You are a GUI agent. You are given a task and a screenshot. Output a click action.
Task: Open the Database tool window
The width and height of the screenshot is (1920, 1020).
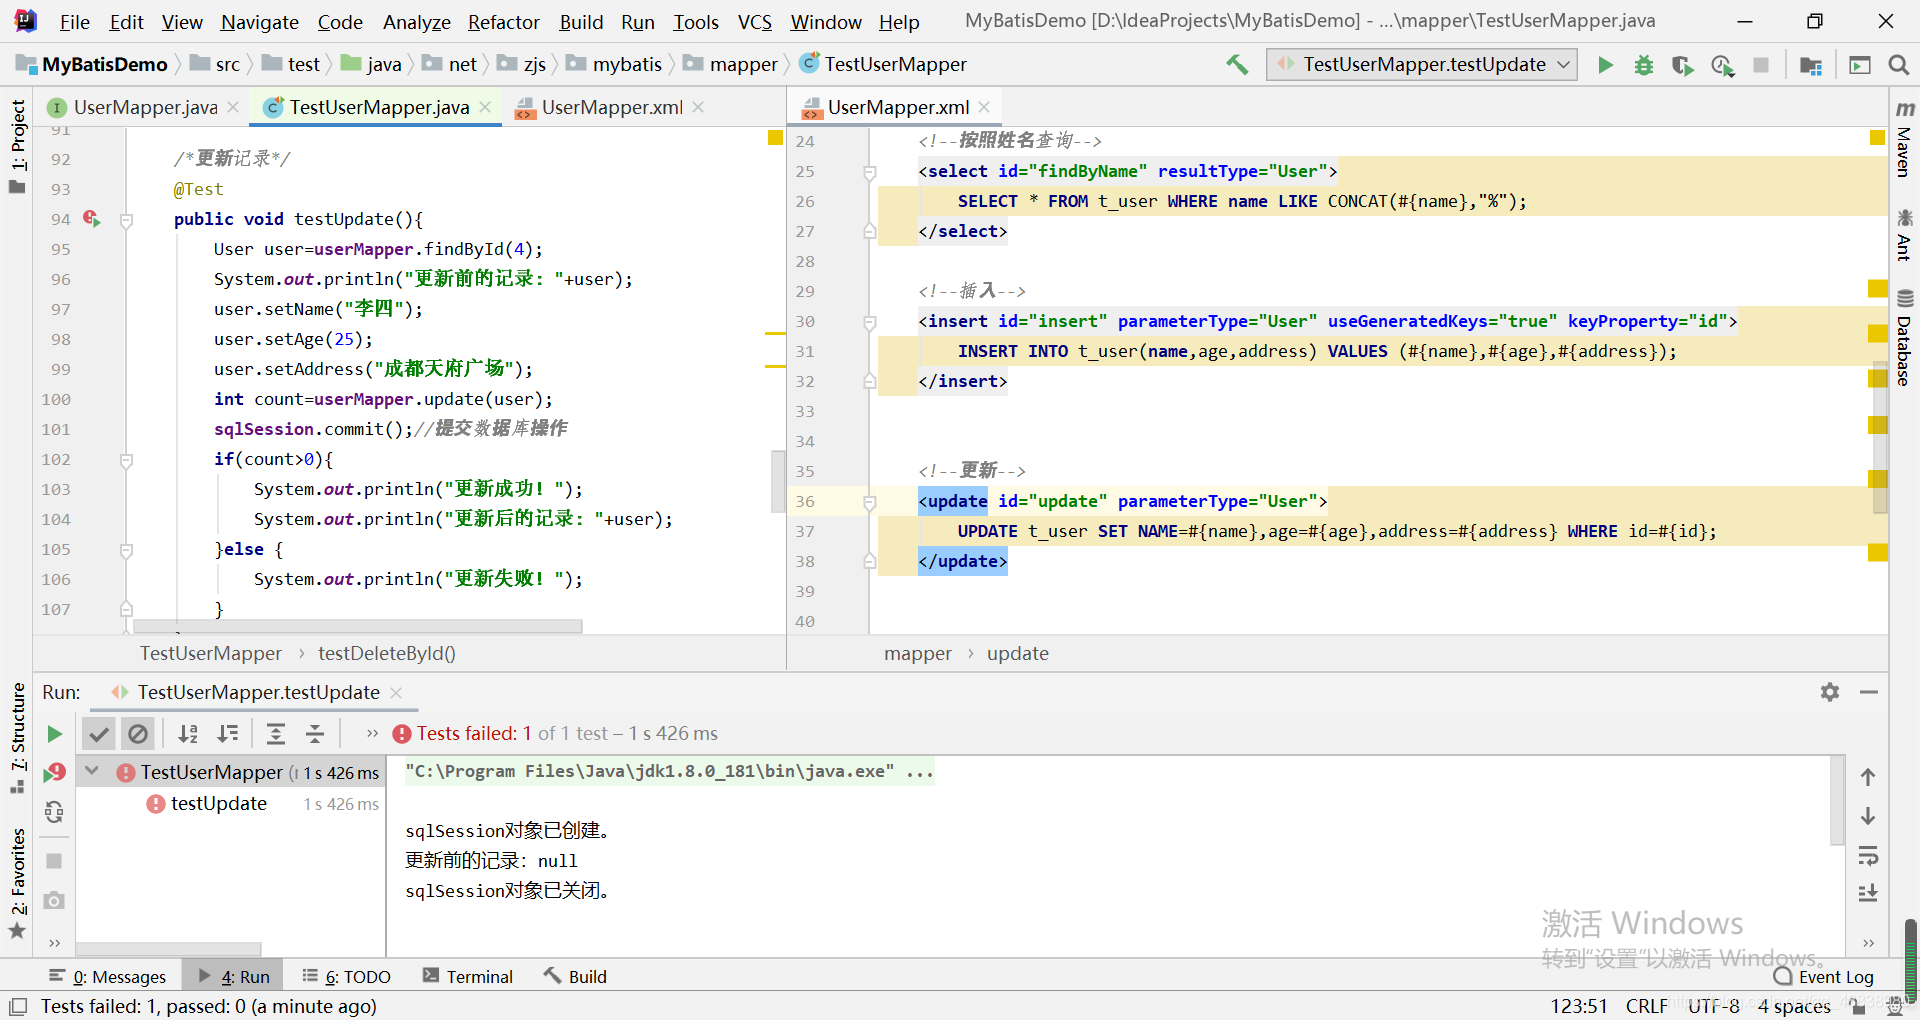click(x=1904, y=338)
